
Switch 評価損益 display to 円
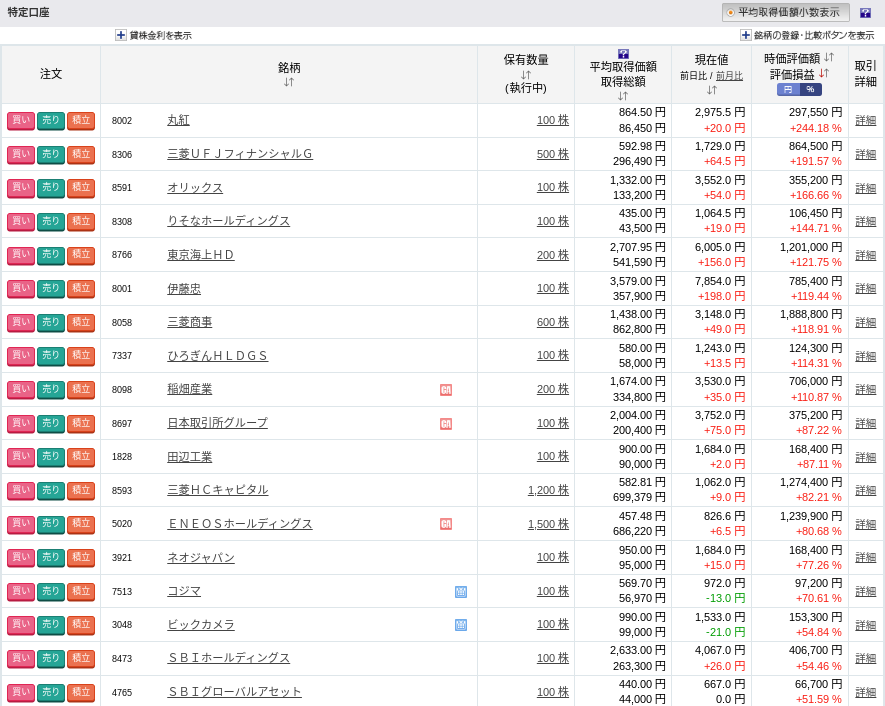[788, 89]
